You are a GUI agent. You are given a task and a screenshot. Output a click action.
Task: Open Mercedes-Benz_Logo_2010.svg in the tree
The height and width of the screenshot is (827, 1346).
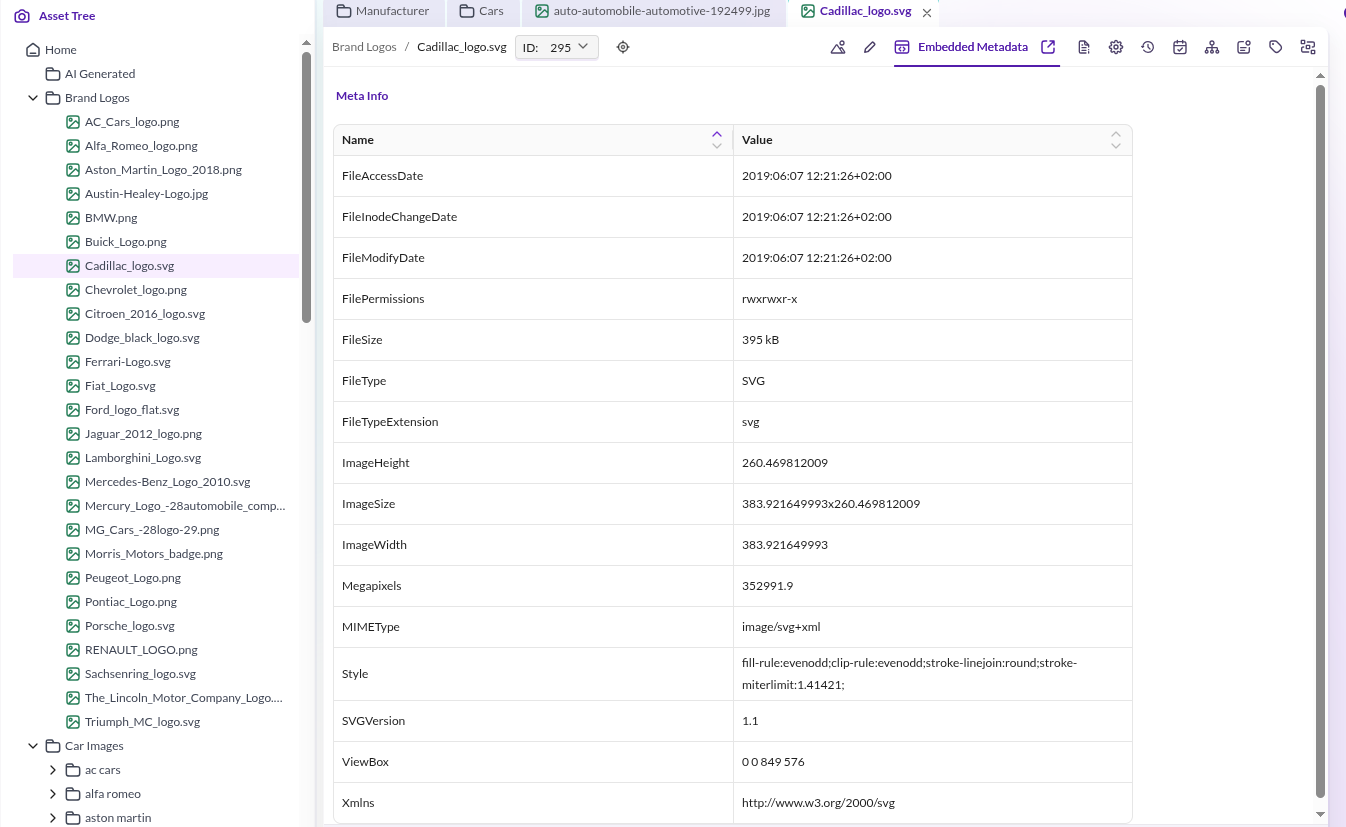(x=168, y=482)
